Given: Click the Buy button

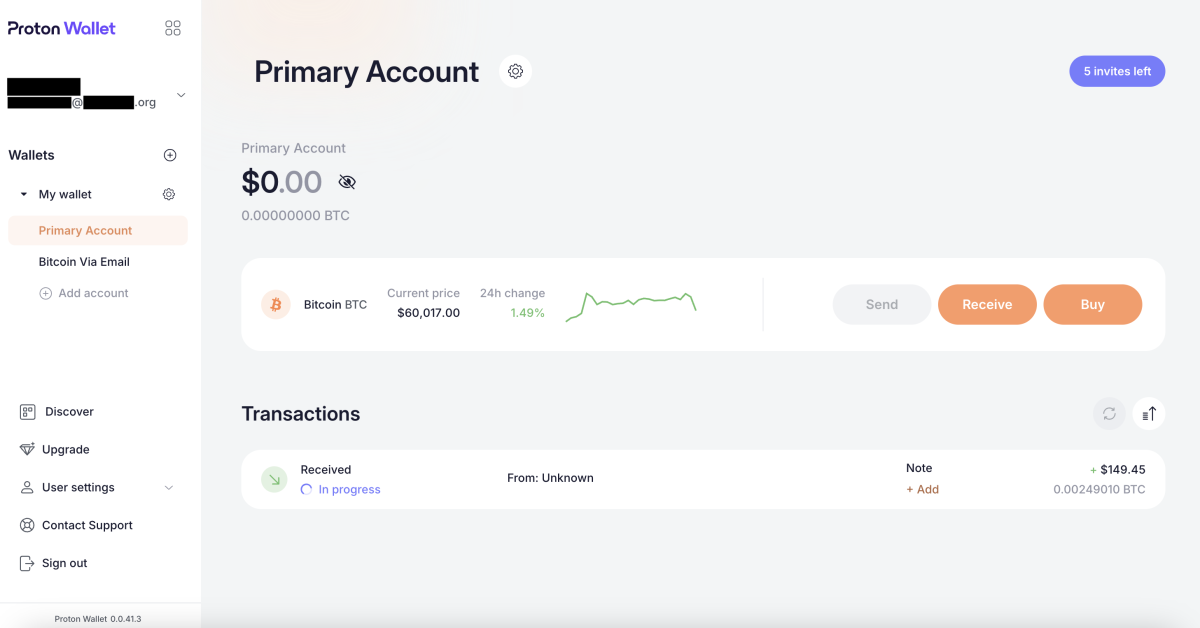Looking at the screenshot, I should 1092,305.
